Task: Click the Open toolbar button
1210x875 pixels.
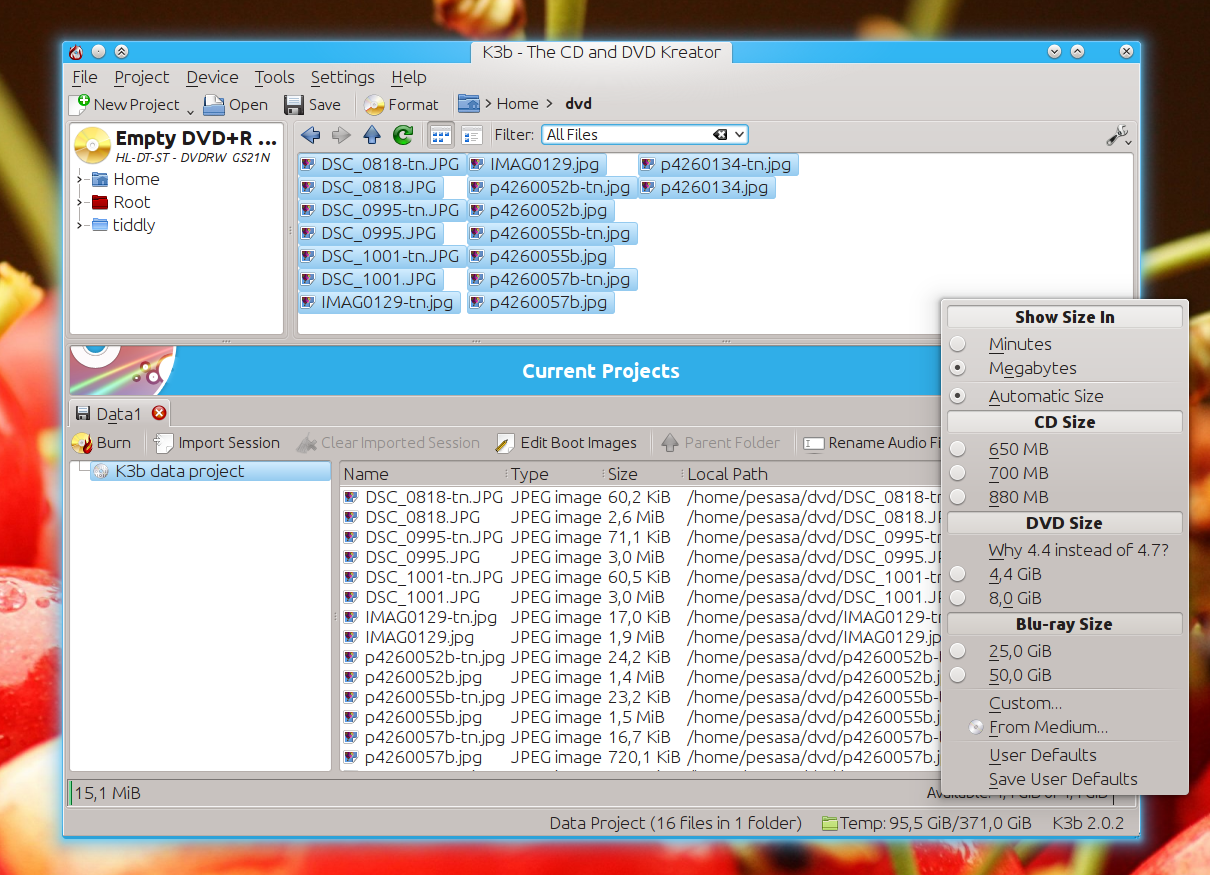Action: click(236, 104)
